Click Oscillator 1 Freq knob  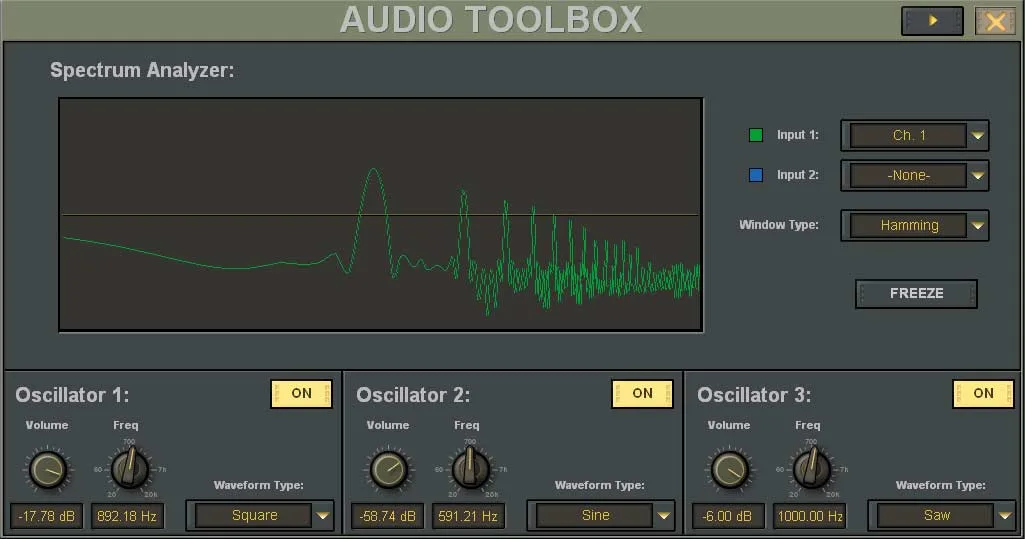coord(129,468)
